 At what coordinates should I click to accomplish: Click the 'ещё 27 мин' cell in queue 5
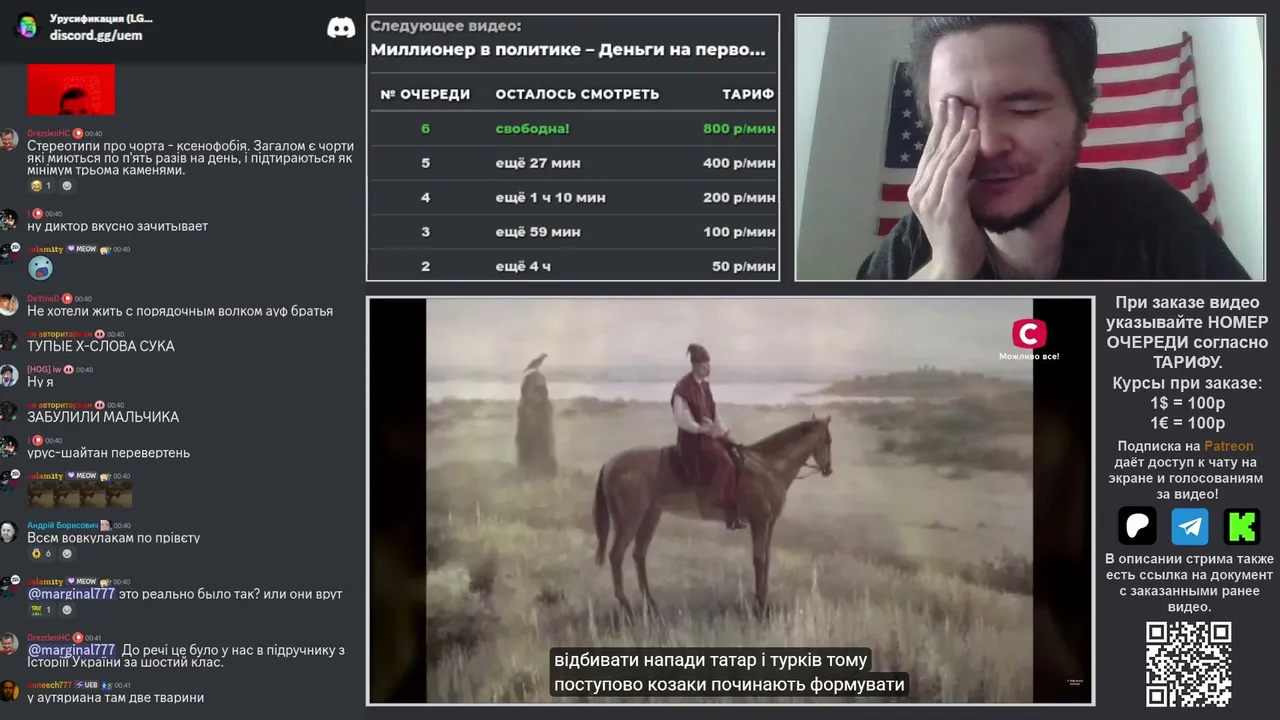pos(538,163)
